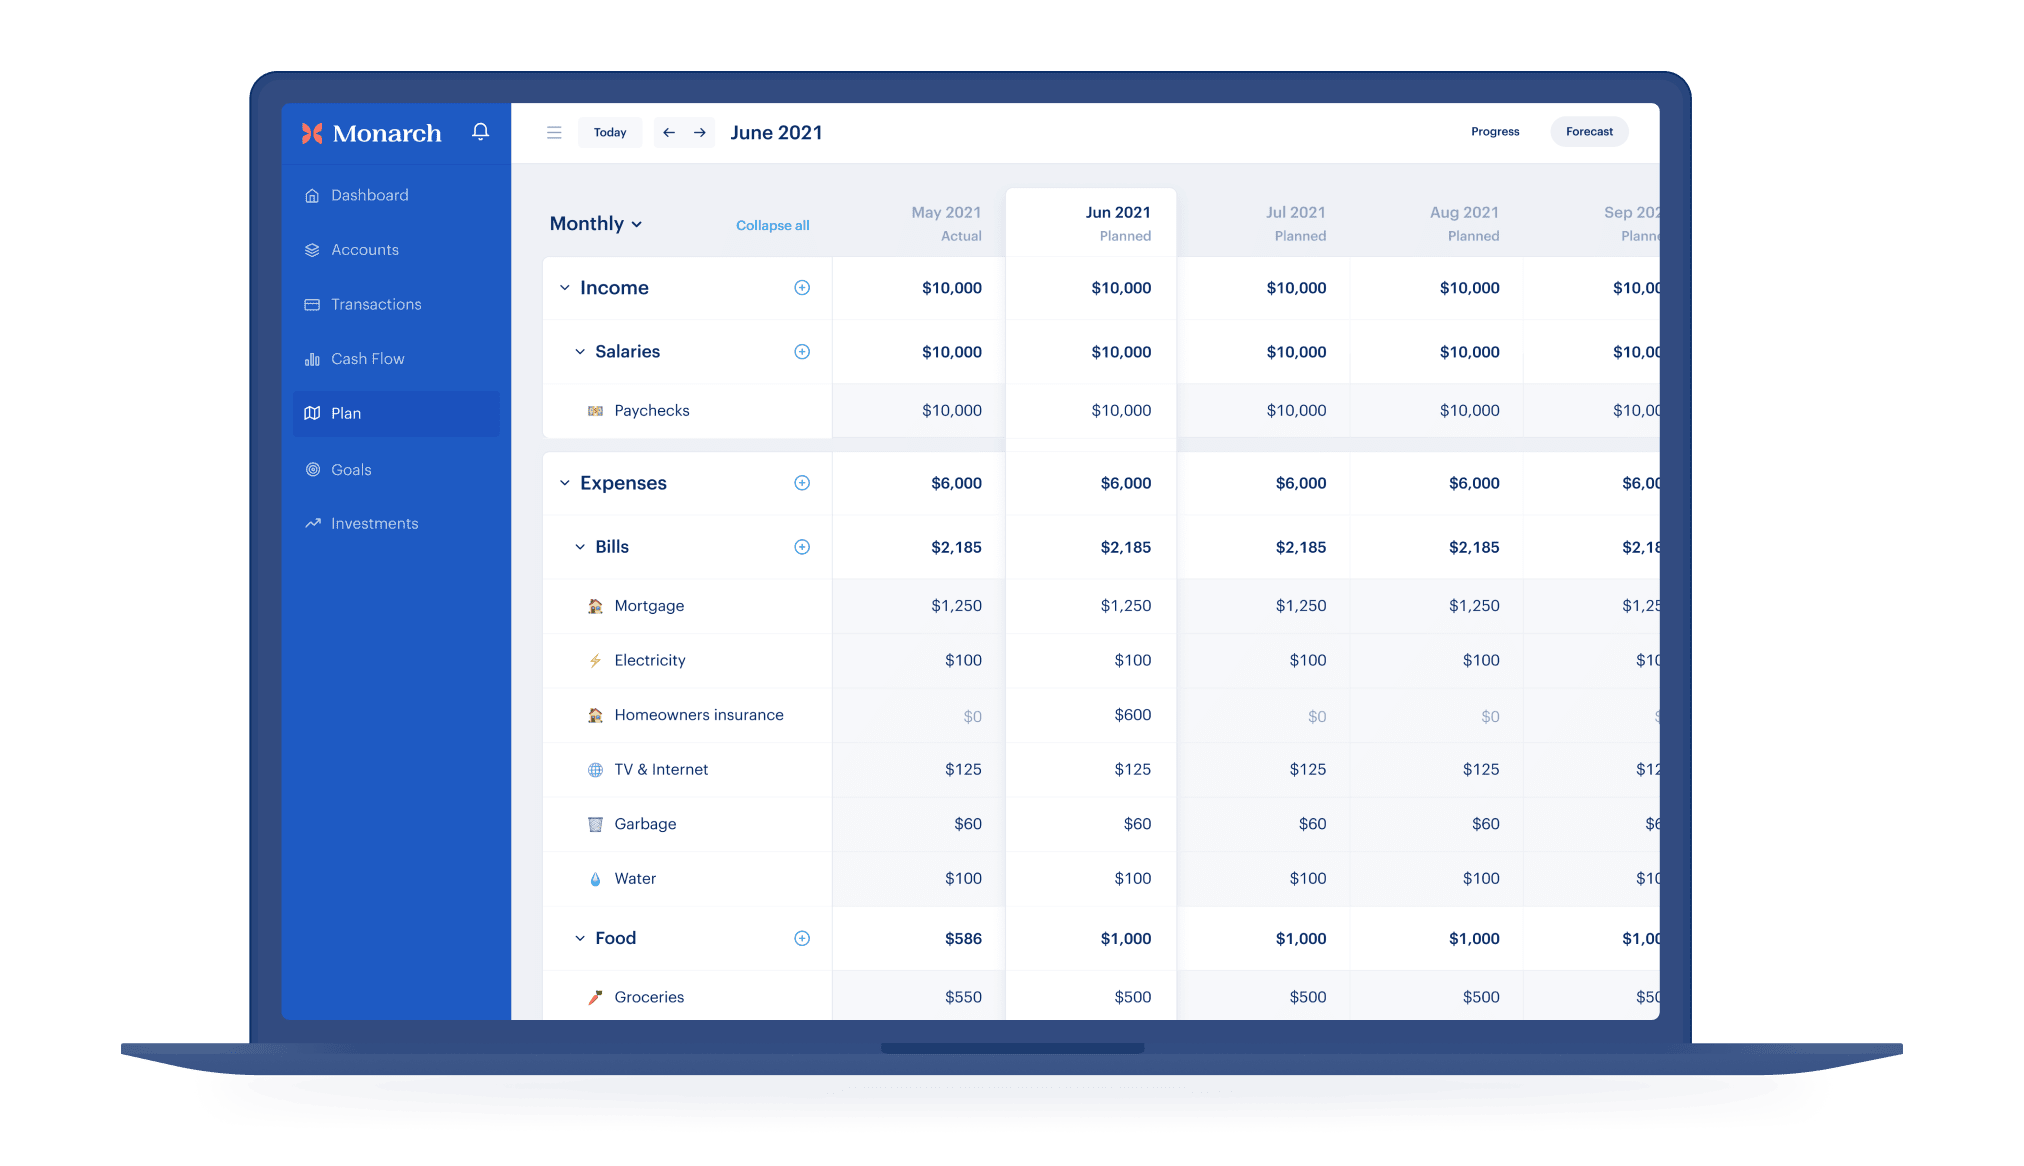Open notifications bell
Viewport: 2024px width, 1166px height.
pos(480,132)
